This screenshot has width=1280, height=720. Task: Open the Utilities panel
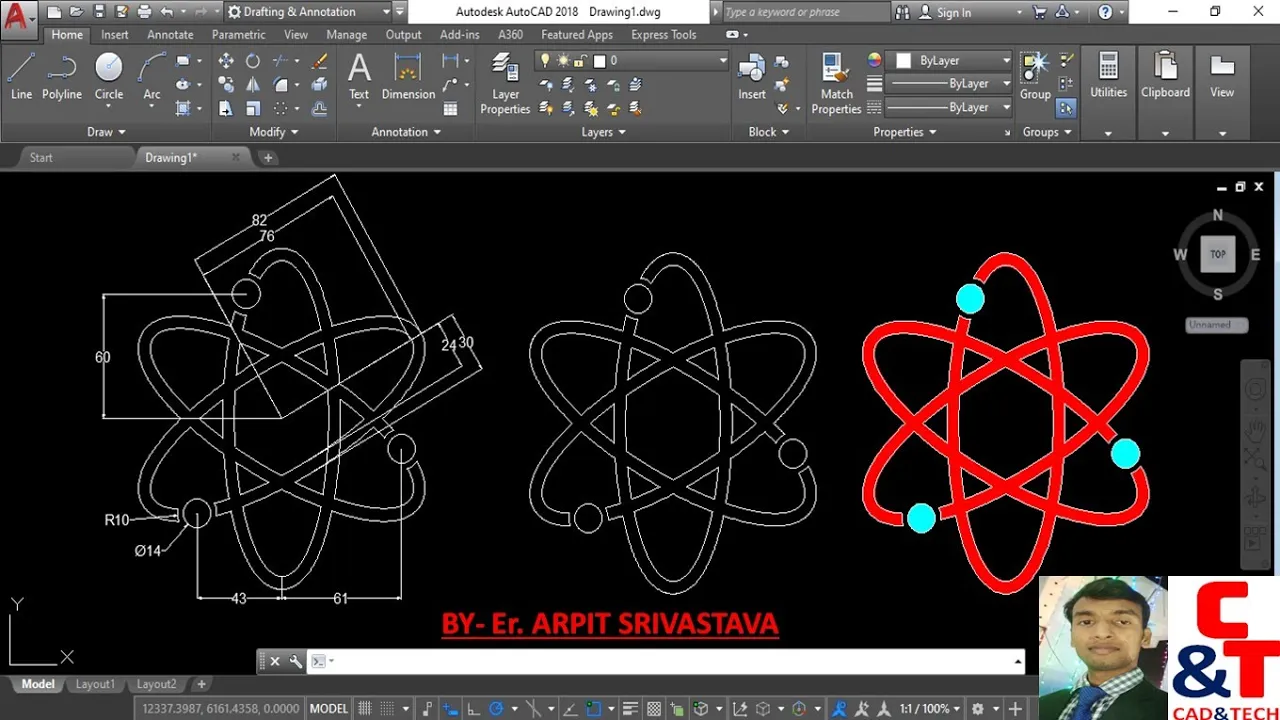[1108, 94]
